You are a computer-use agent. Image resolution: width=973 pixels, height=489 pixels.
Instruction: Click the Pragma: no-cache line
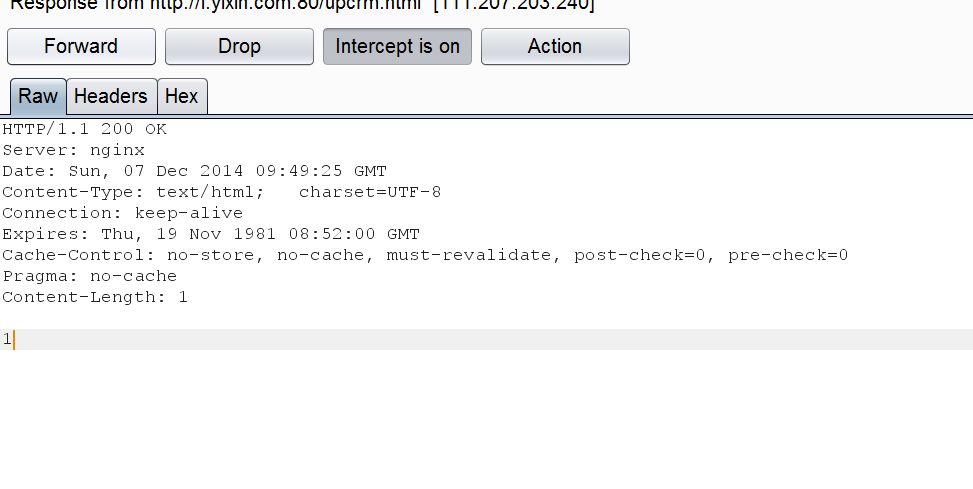pos(89,277)
